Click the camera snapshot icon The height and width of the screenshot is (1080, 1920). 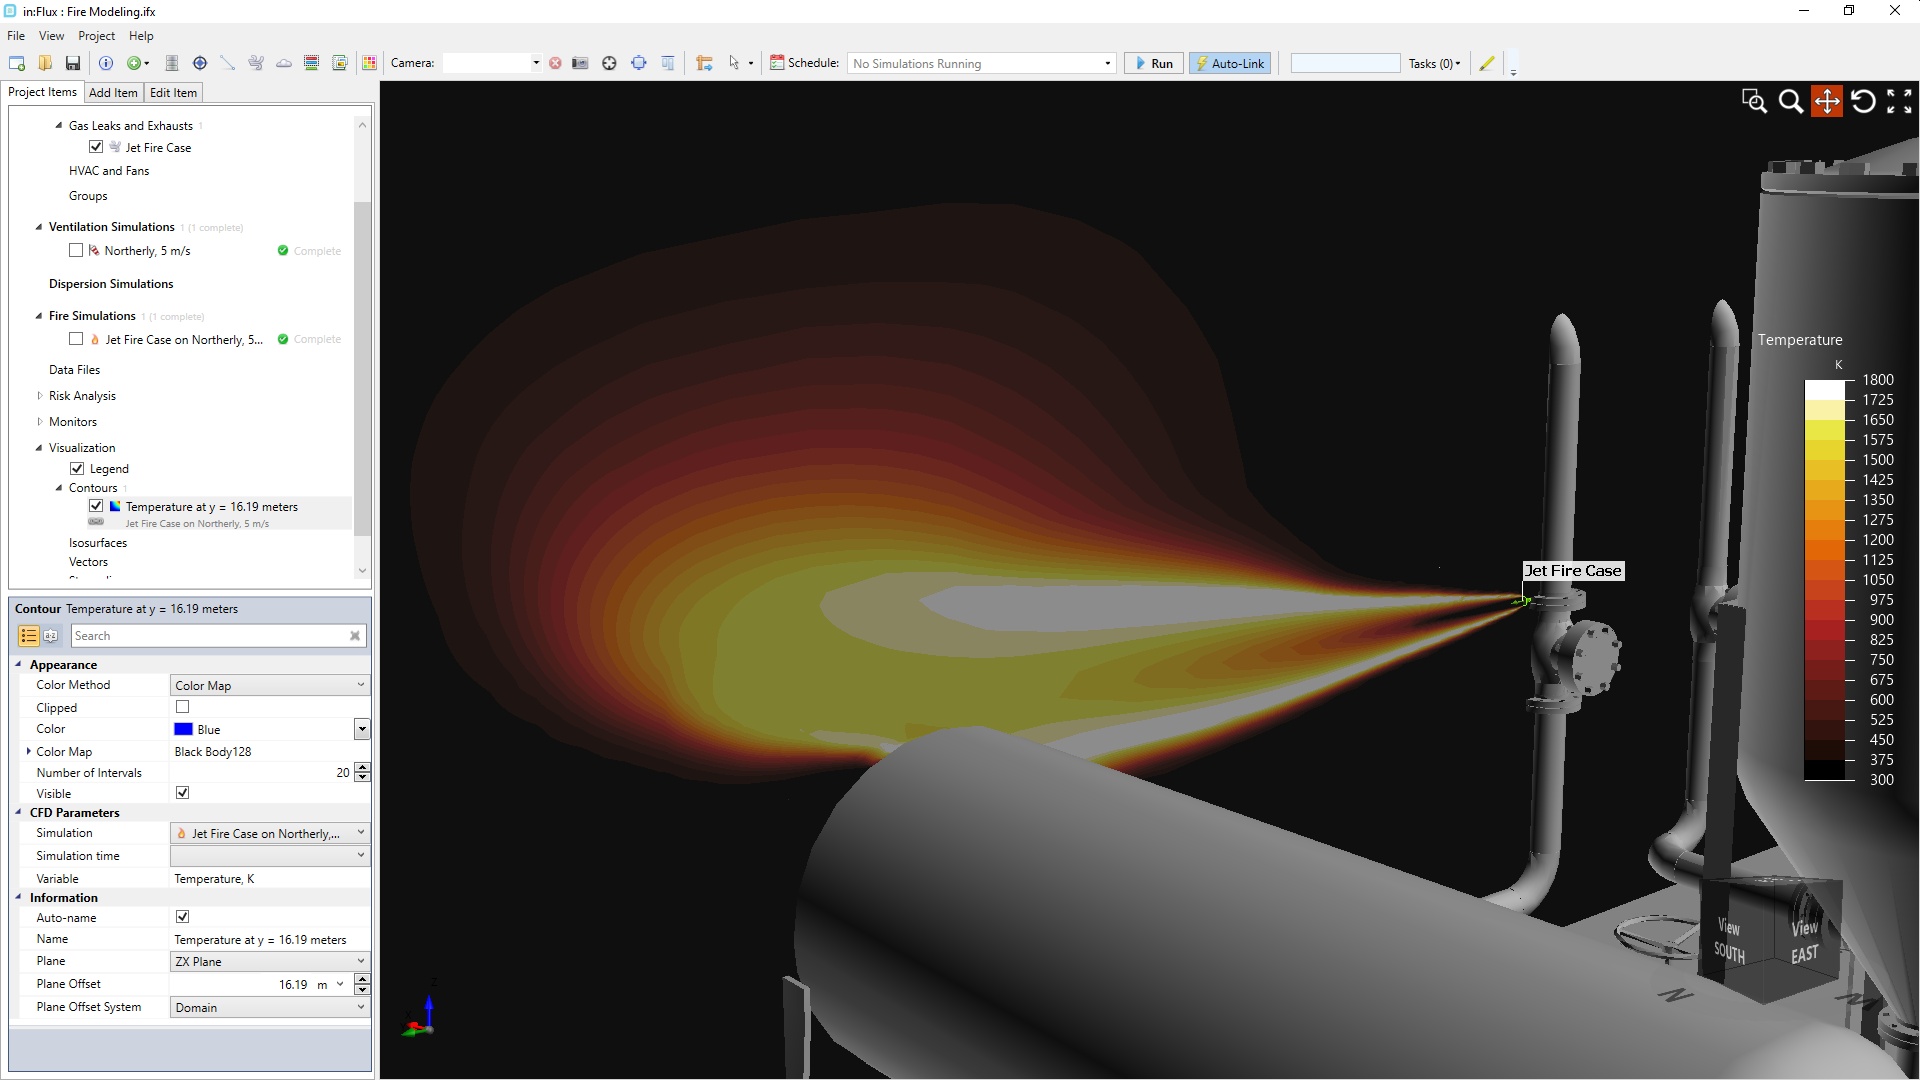[580, 63]
